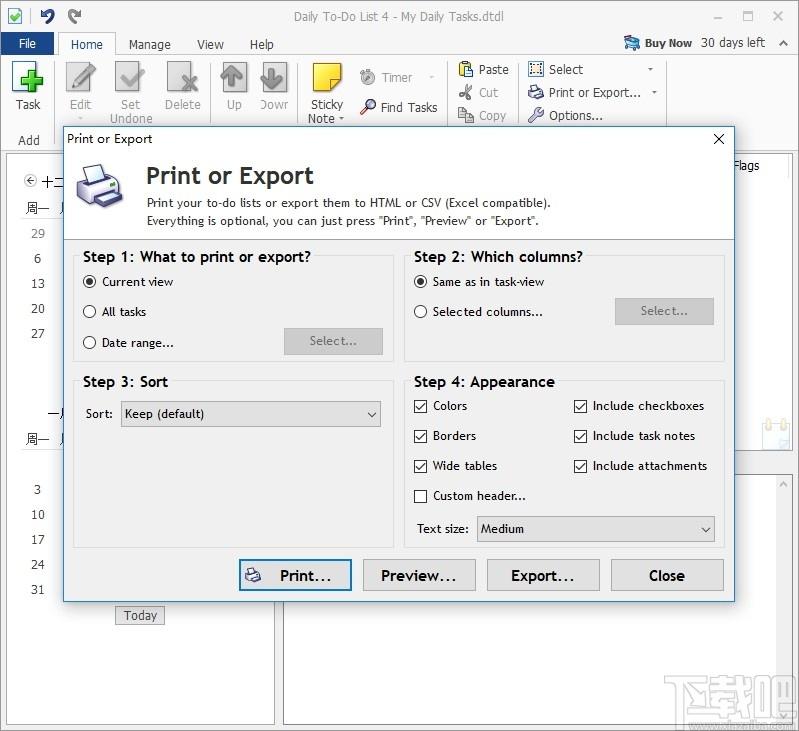
Task: Switch to the Home tab
Action: click(87, 44)
